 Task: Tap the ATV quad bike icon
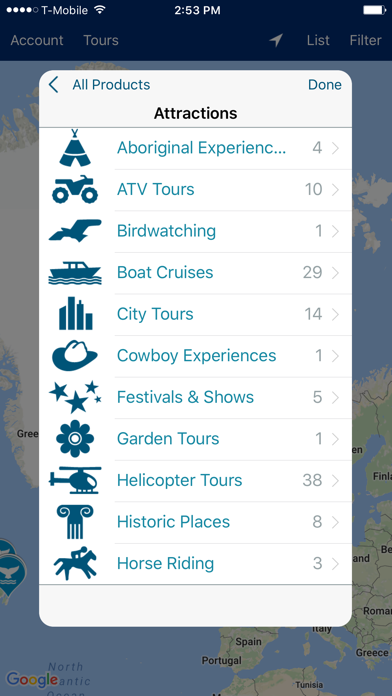[x=75, y=190]
